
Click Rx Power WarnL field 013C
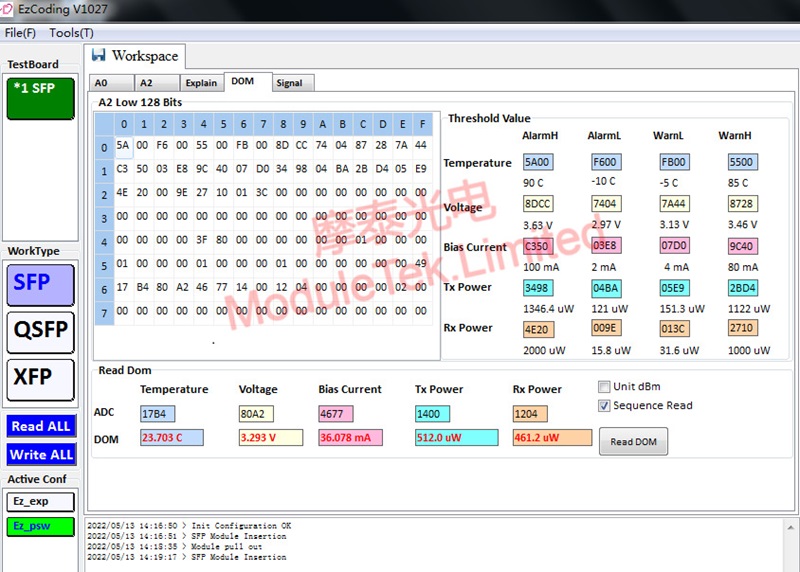click(674, 328)
